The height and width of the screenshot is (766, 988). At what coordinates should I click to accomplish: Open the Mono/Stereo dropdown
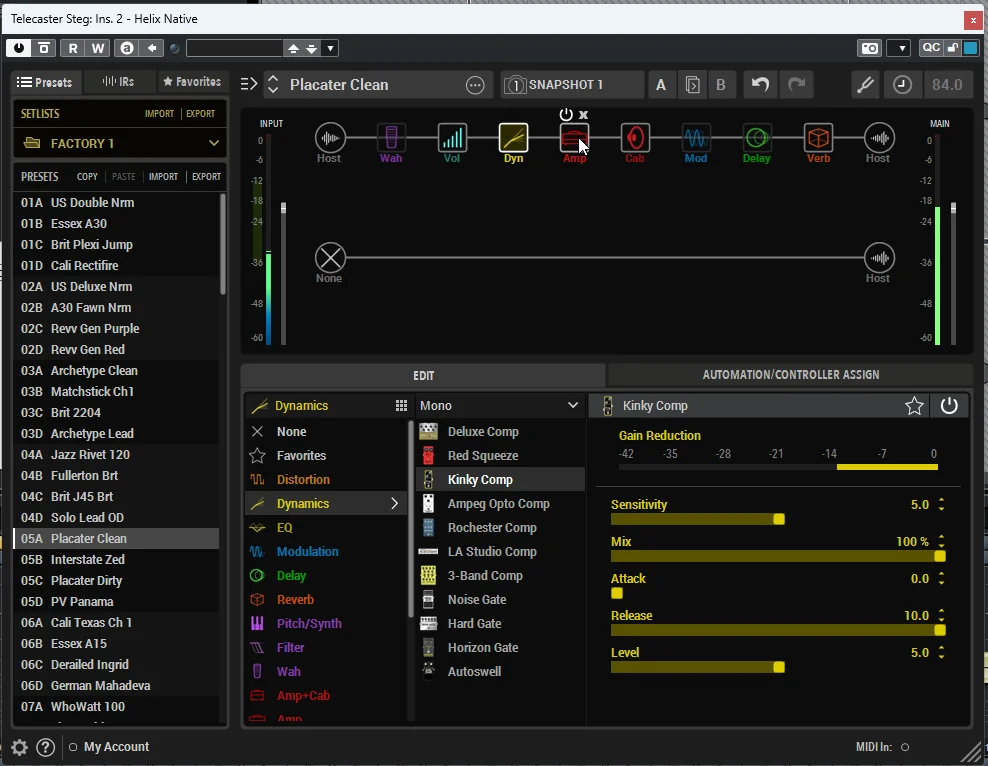tap(499, 406)
